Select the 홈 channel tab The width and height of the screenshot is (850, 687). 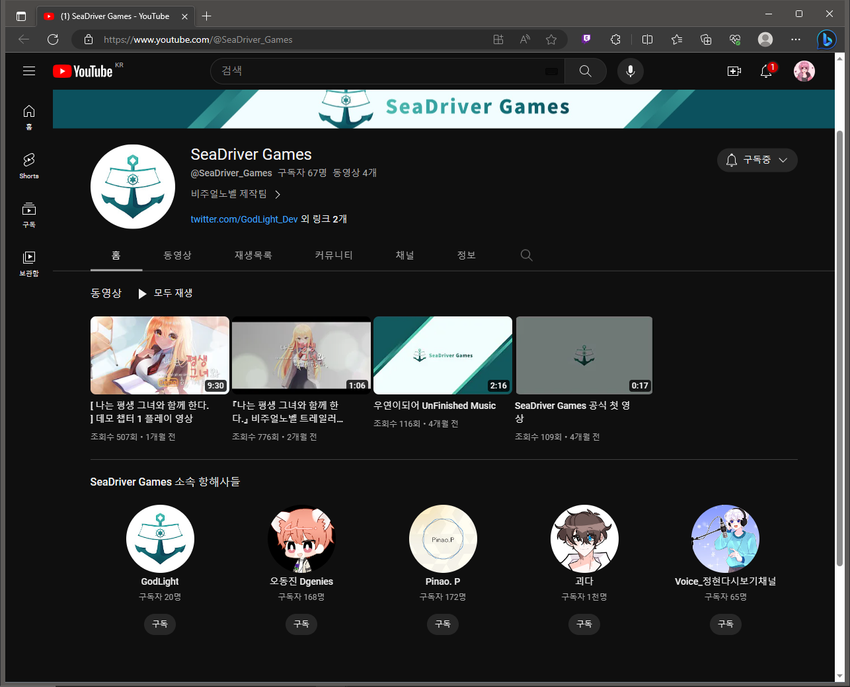(116, 255)
